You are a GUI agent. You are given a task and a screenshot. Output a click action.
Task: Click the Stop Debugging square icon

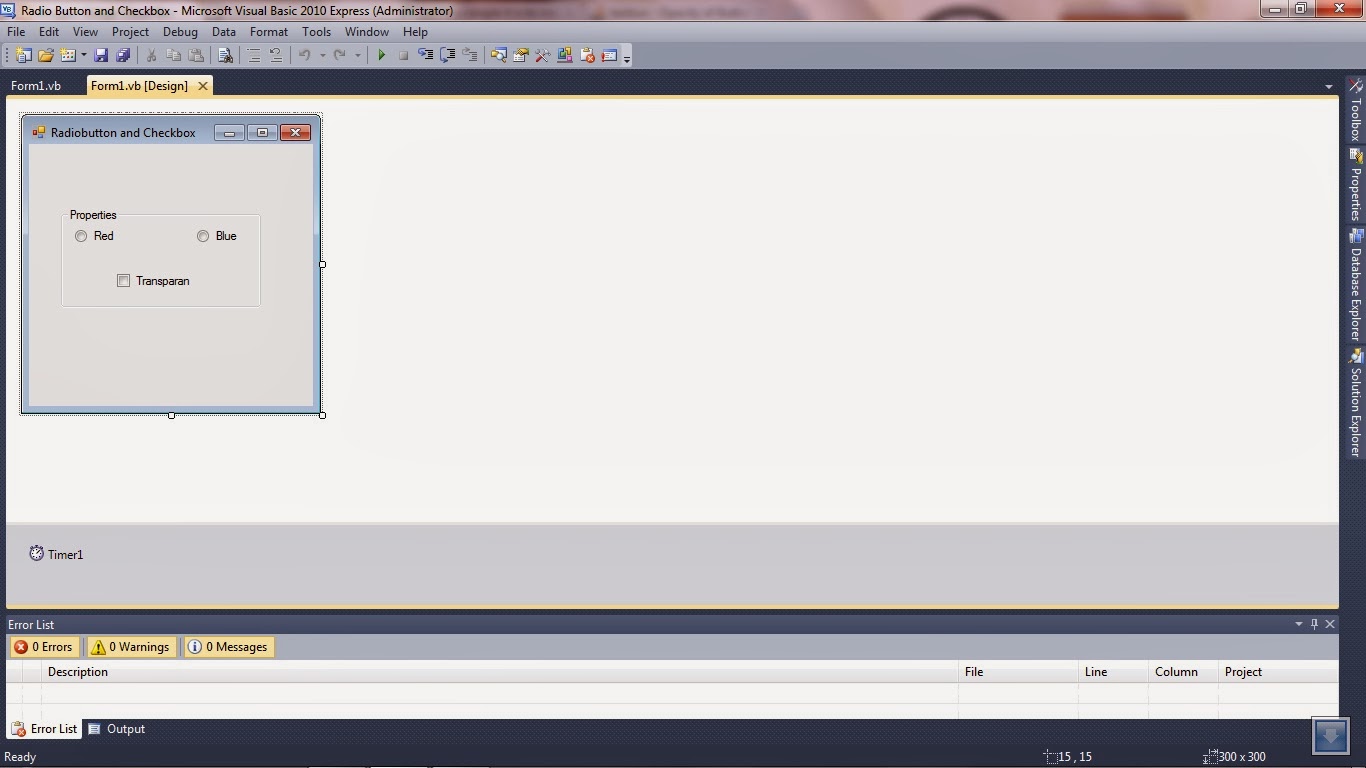(x=403, y=56)
